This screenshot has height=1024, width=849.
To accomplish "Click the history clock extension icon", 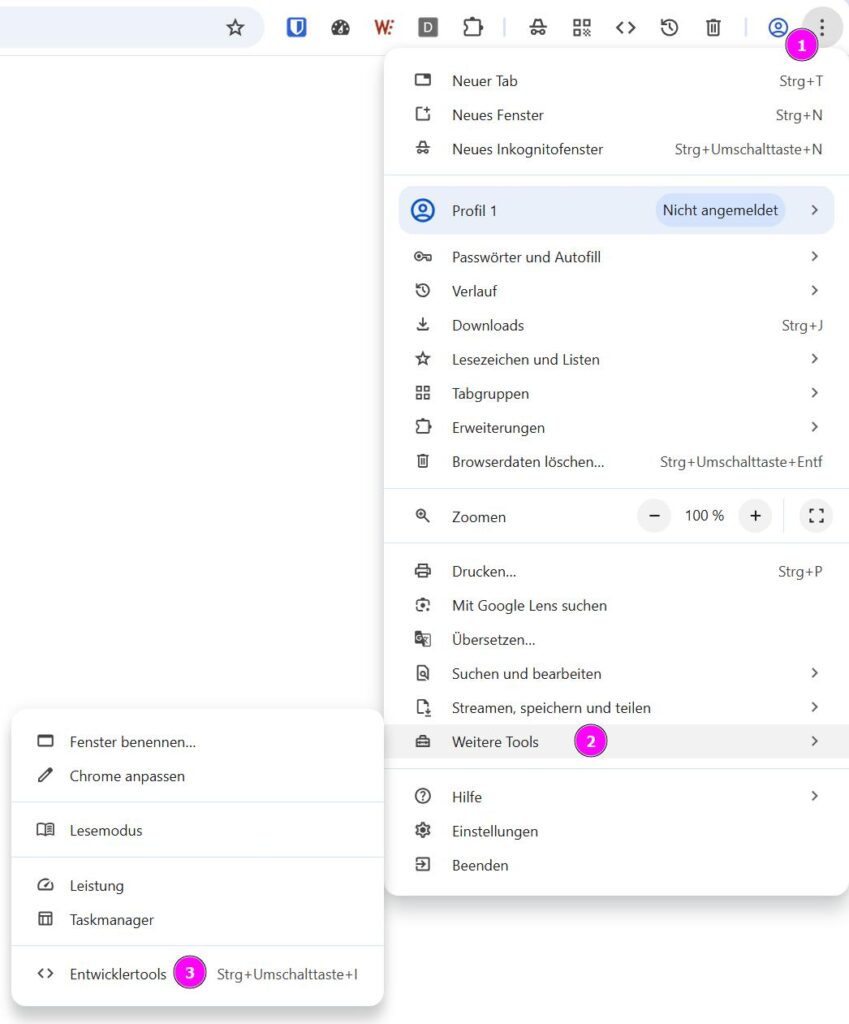I will click(x=669, y=28).
